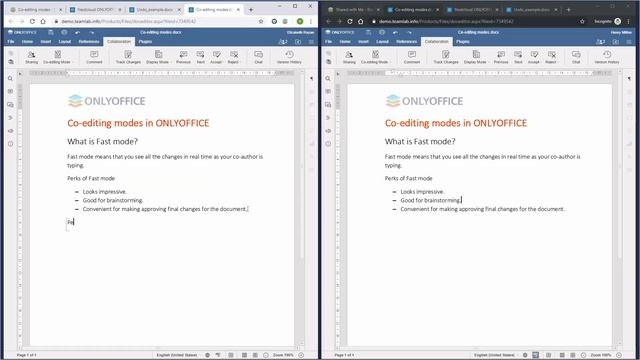This screenshot has width=640, height=360.
Task: Click Undo in right window title bar
Action: tap(395, 32)
